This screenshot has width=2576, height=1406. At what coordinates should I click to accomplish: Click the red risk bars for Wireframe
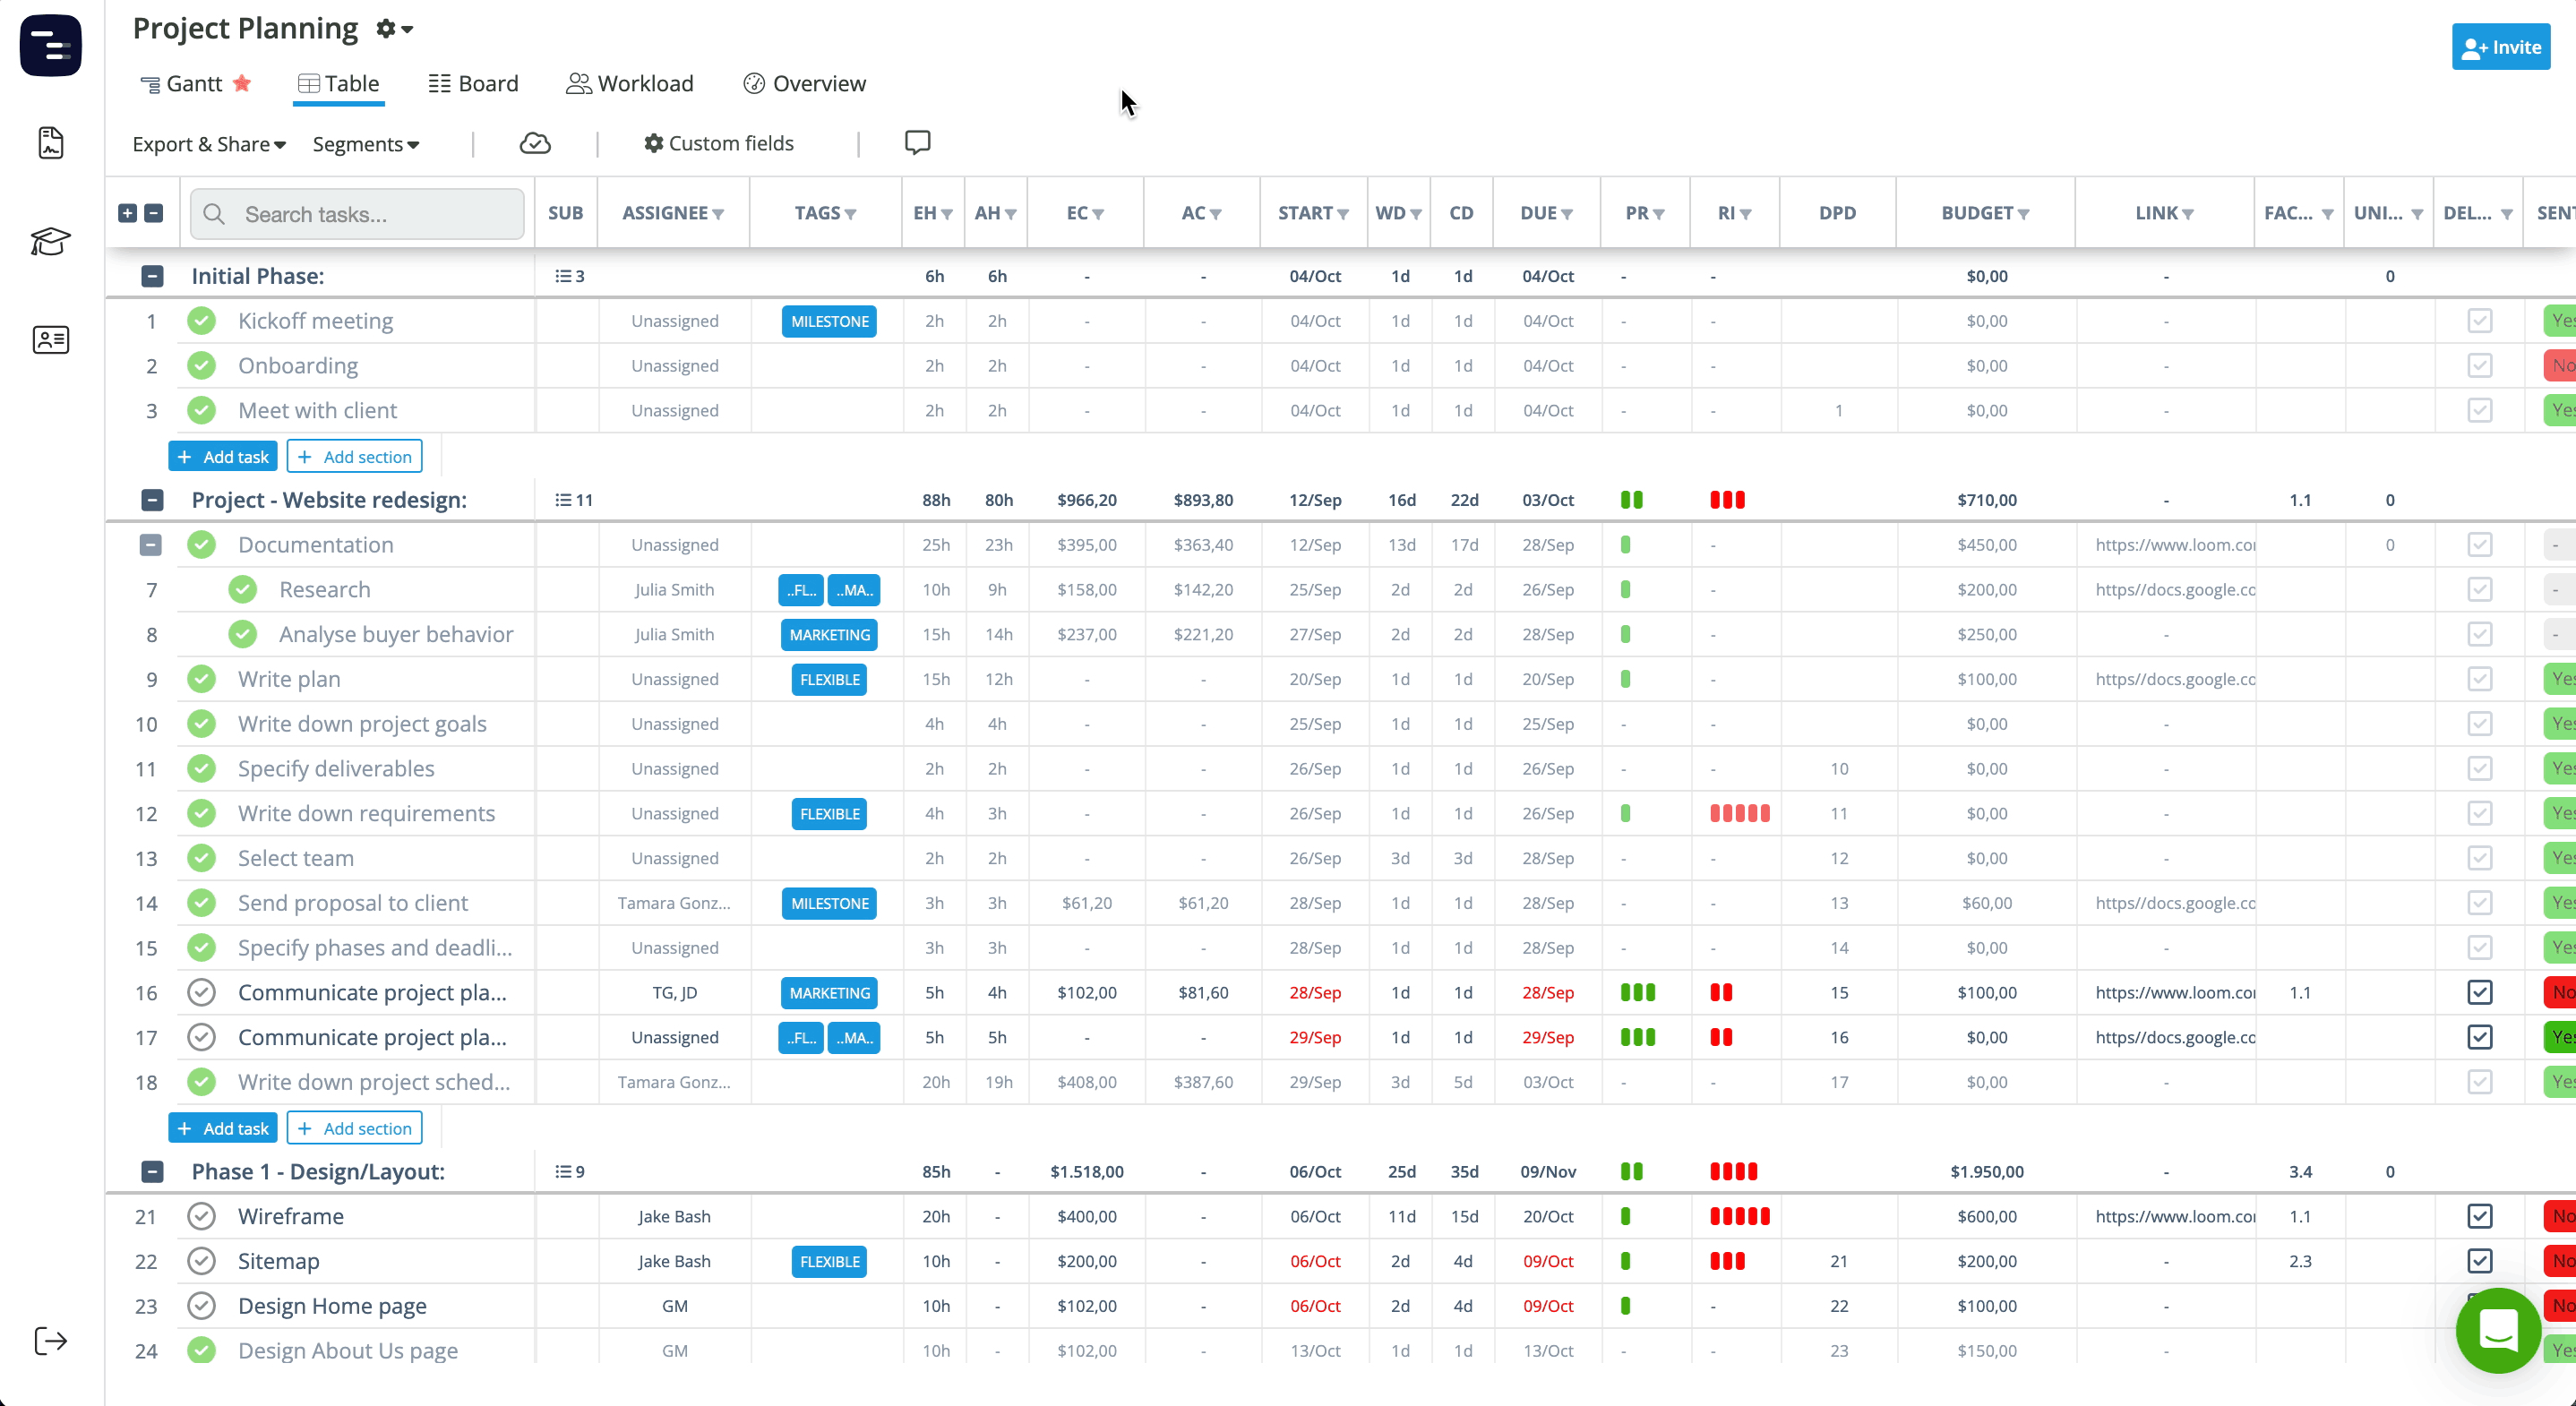1739,1216
